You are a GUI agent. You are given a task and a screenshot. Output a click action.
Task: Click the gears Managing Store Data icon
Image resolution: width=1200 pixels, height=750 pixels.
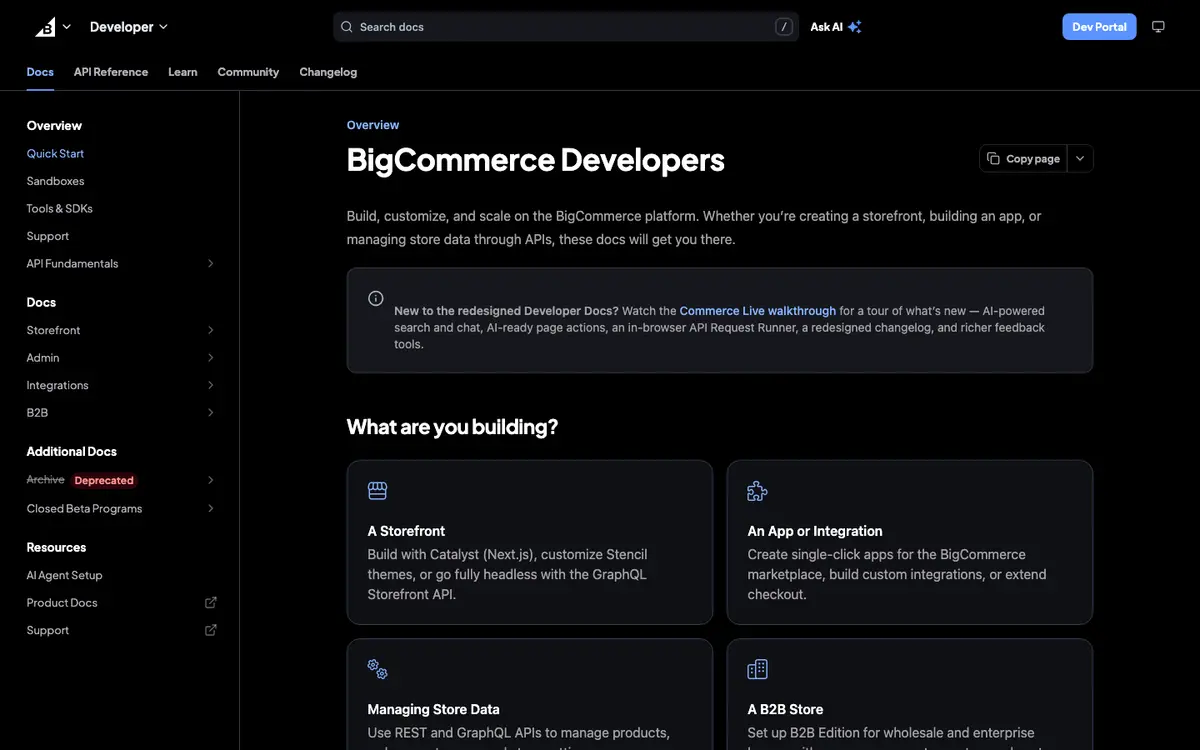click(x=377, y=669)
